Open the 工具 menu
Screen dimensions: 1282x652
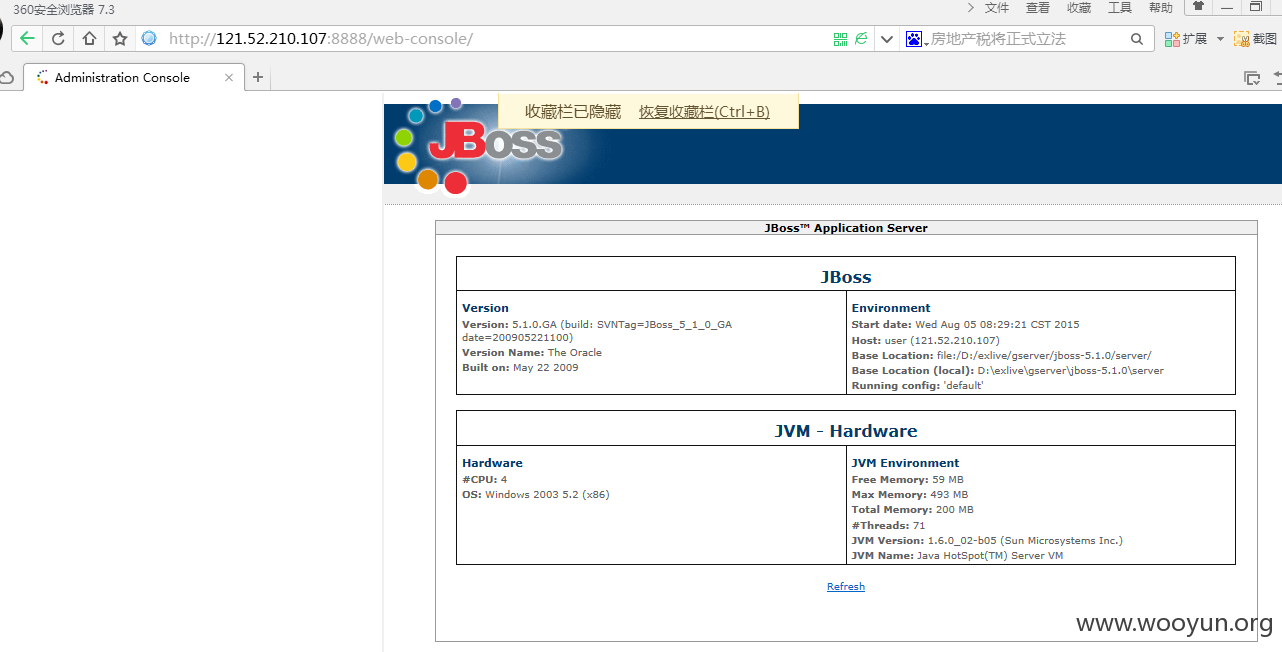coord(1120,8)
